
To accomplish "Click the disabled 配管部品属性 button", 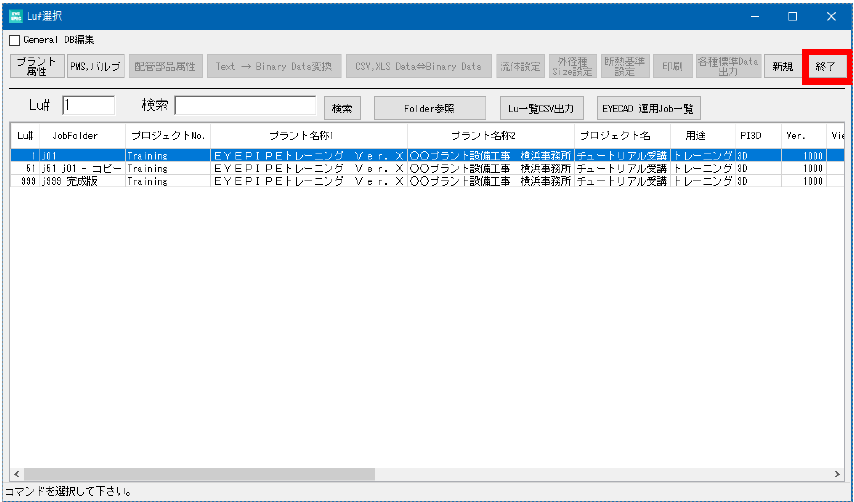I will [x=165, y=66].
